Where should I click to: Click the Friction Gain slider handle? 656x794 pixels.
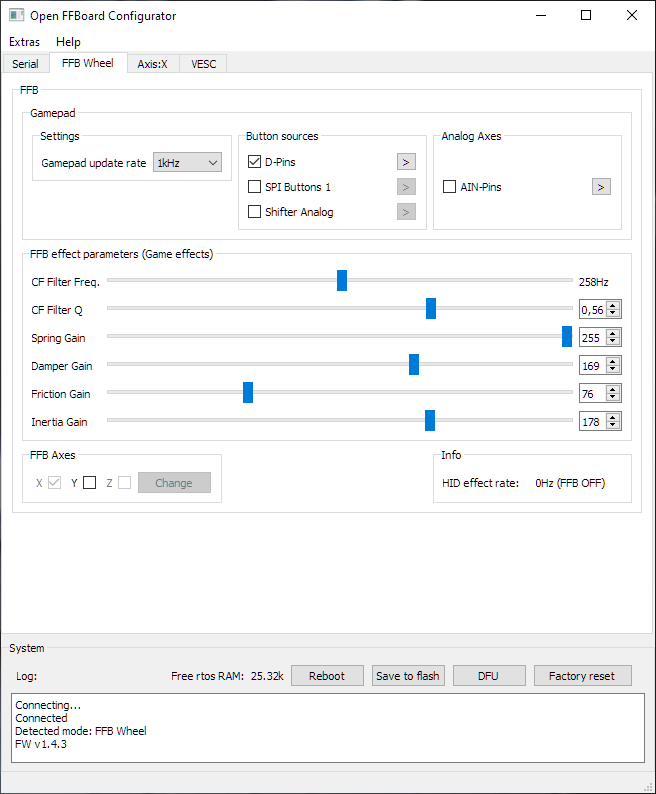tap(248, 392)
